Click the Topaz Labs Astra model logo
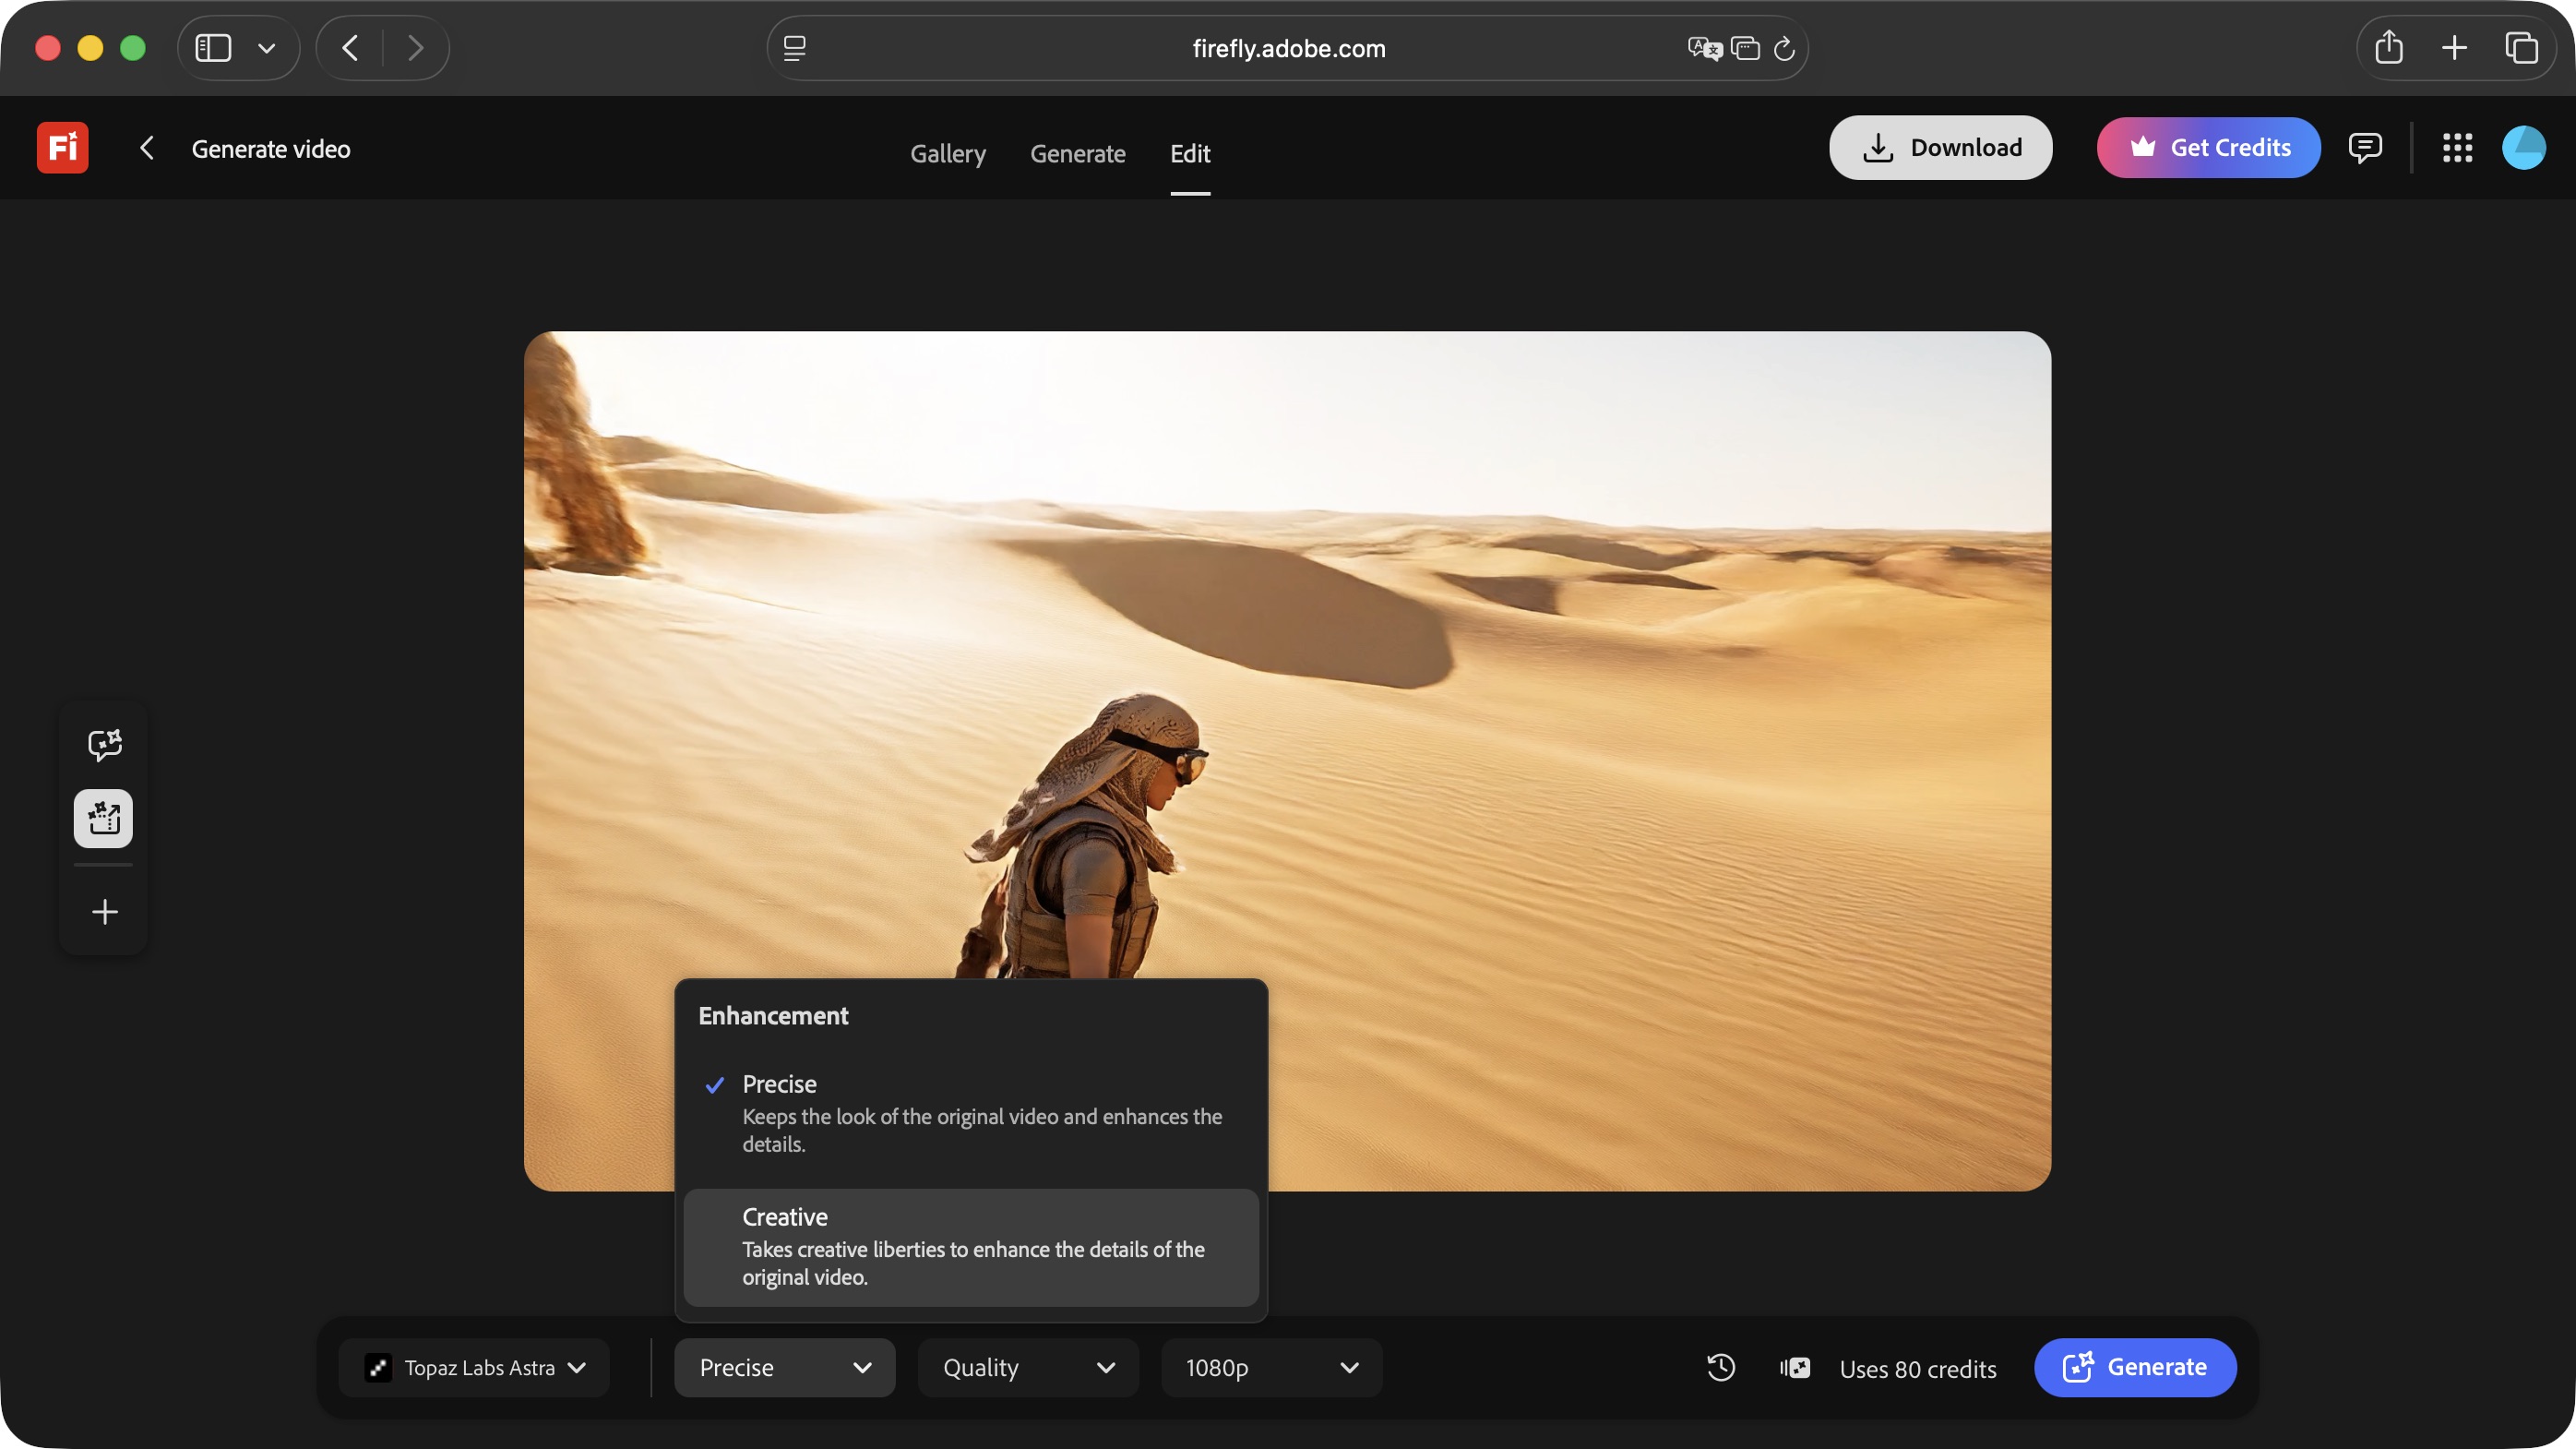The image size is (2576, 1449). tap(378, 1367)
